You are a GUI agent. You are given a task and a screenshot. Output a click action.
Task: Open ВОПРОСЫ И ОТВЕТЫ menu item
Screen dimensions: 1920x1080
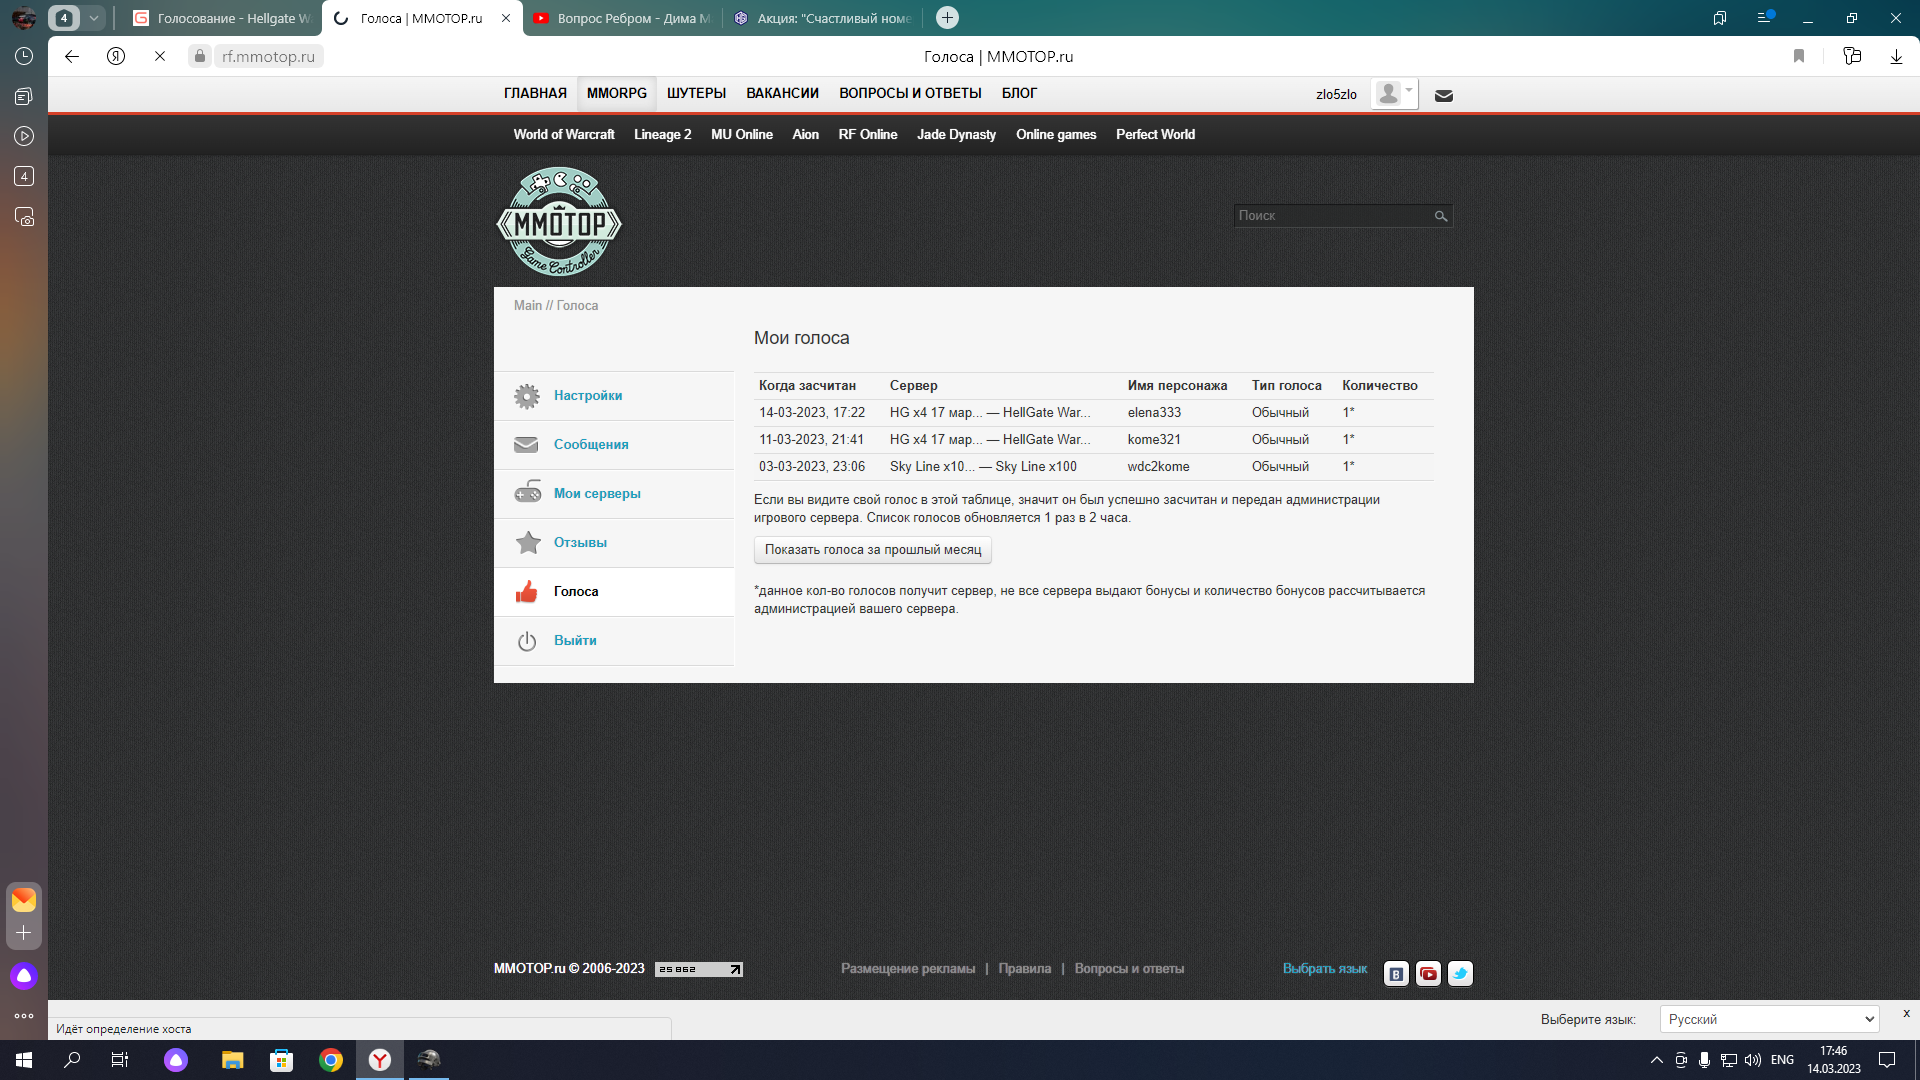pos(910,93)
